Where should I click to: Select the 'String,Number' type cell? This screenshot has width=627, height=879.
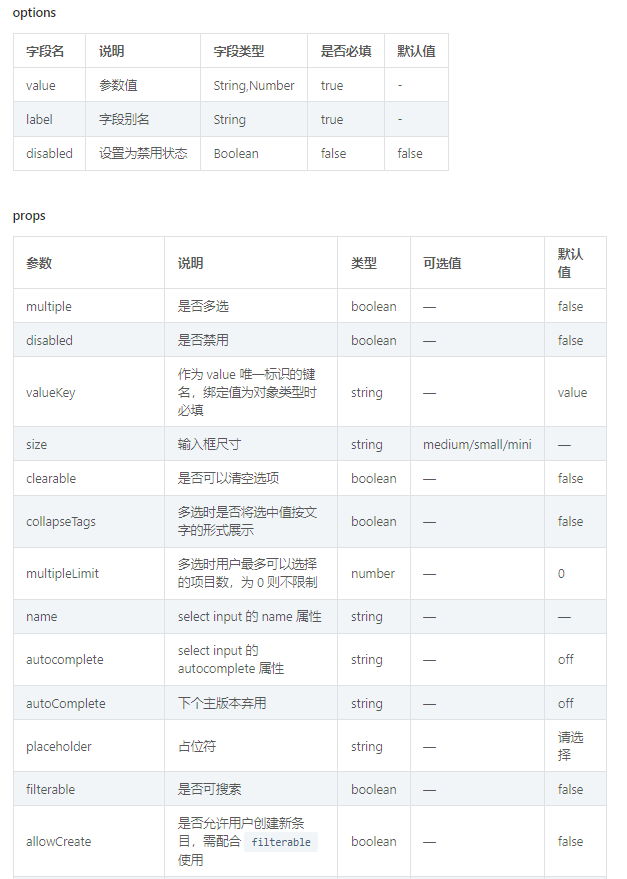253,85
